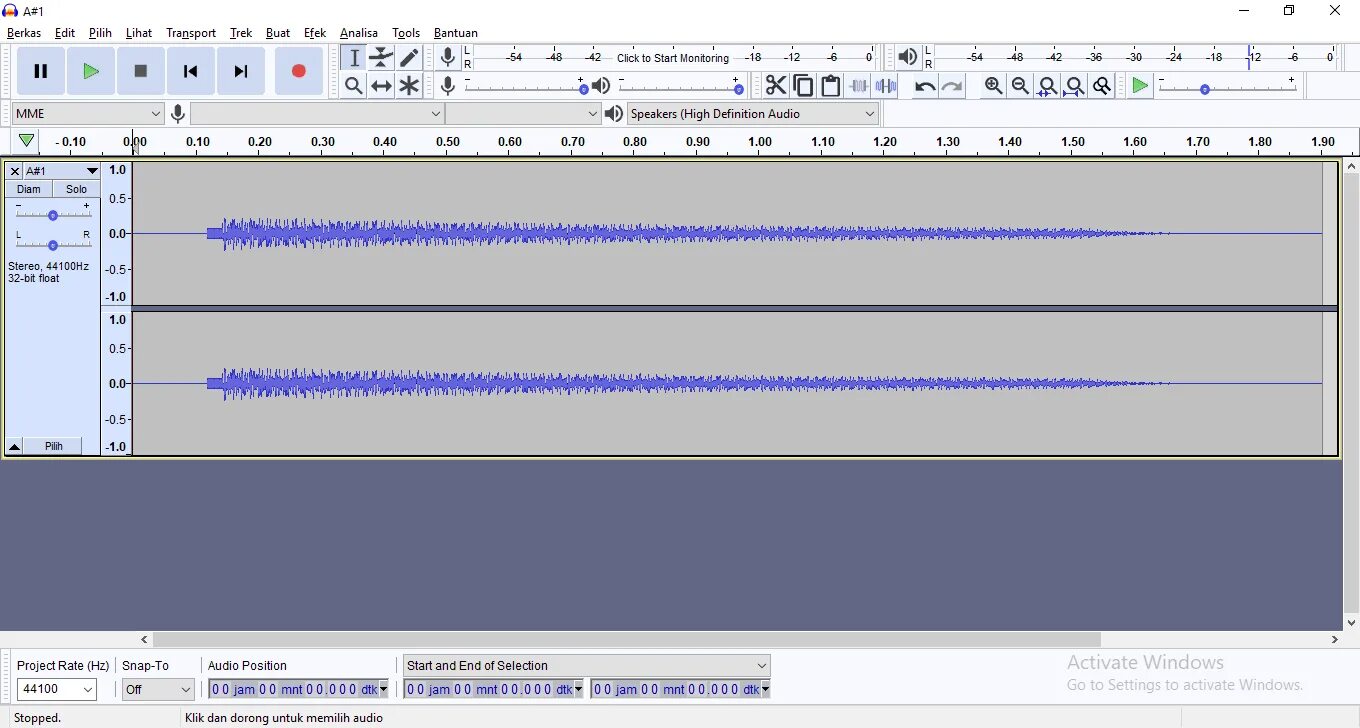Click the Silence audio icon
The image size is (1360, 728).
[x=886, y=86]
